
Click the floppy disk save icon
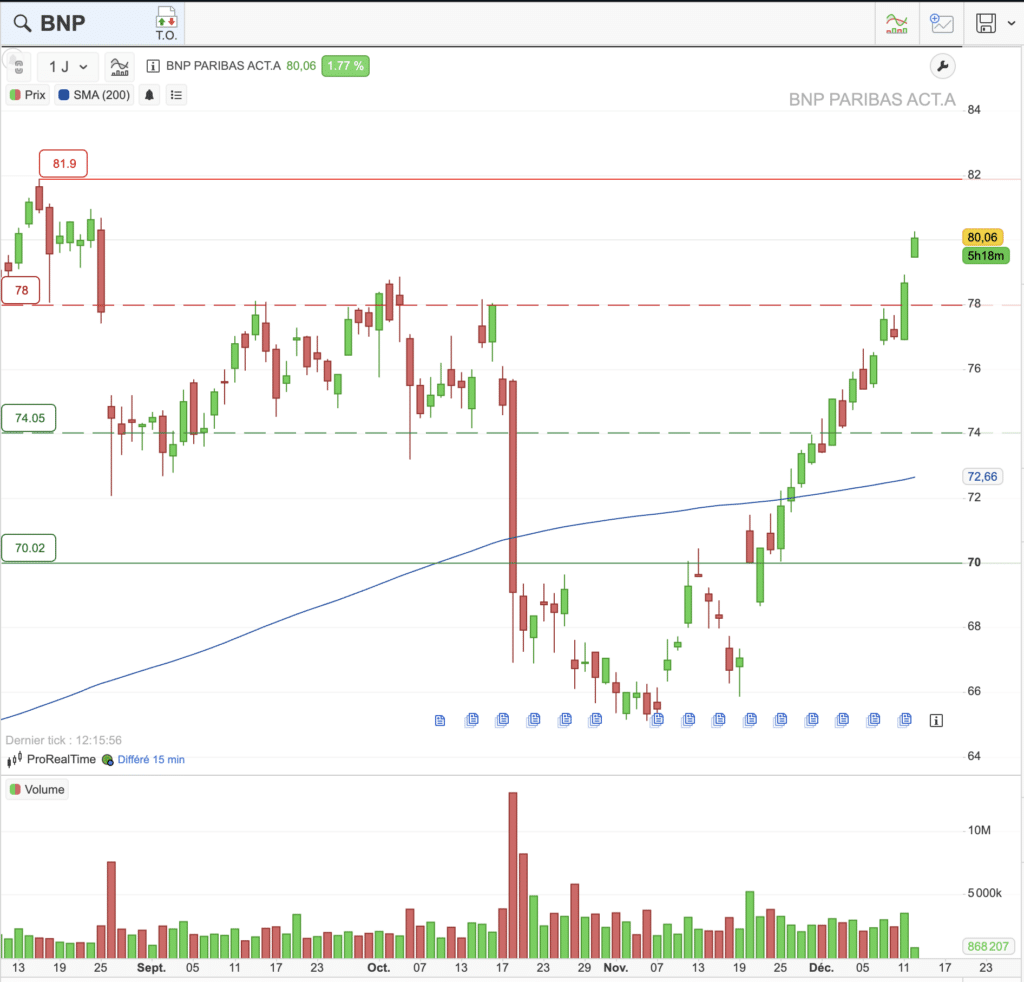pos(985,23)
